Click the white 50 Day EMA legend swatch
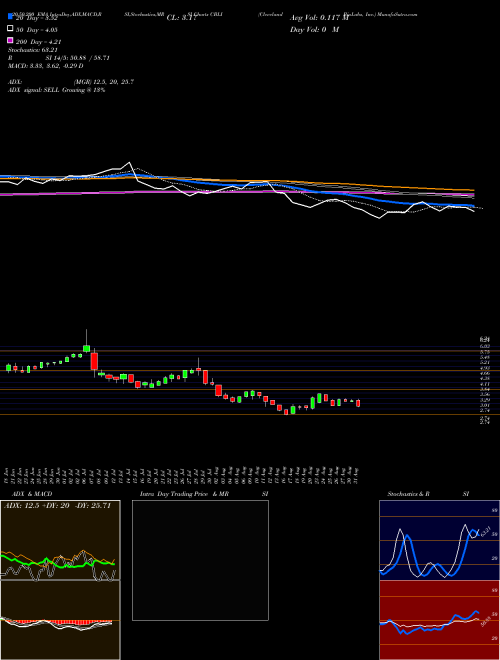 point(11,29)
